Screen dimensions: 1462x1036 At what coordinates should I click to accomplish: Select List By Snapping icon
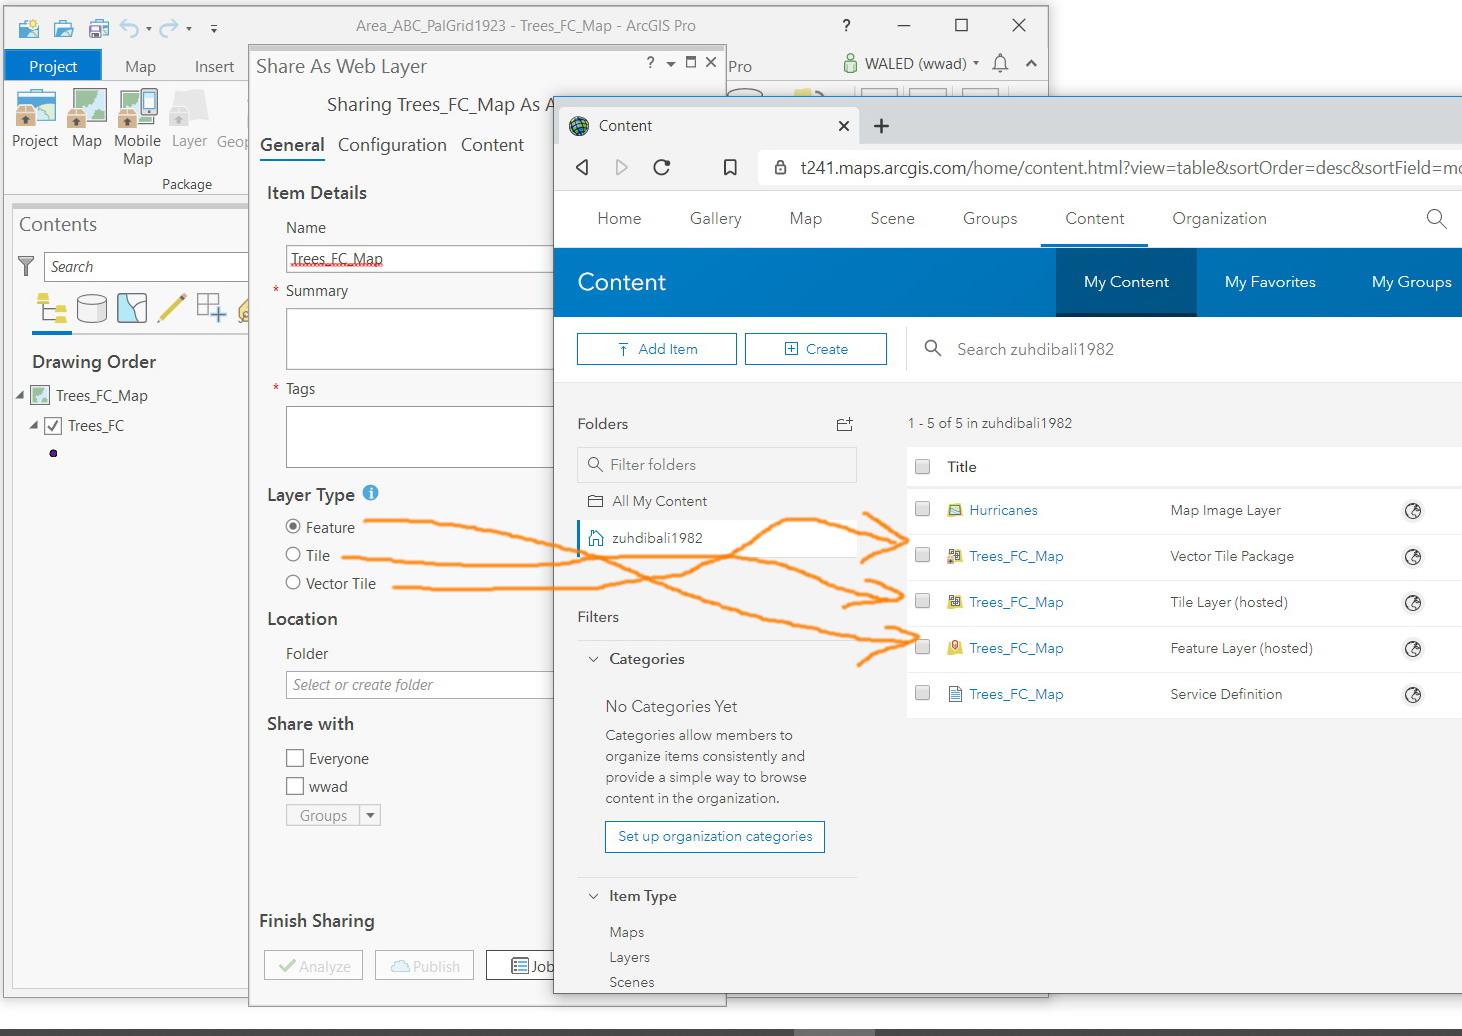click(x=211, y=308)
